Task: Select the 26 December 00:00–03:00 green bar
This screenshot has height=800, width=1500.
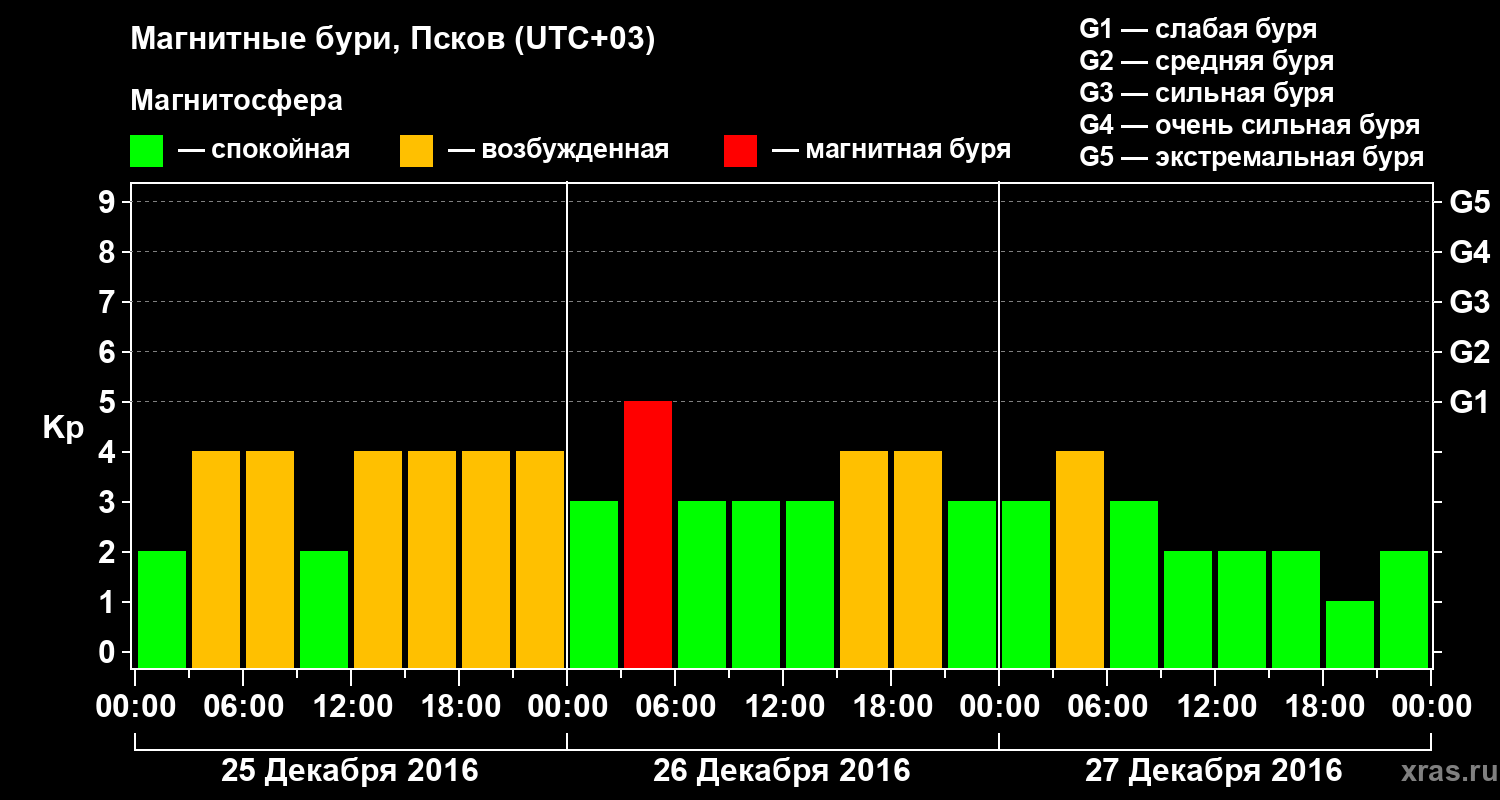Action: click(594, 584)
